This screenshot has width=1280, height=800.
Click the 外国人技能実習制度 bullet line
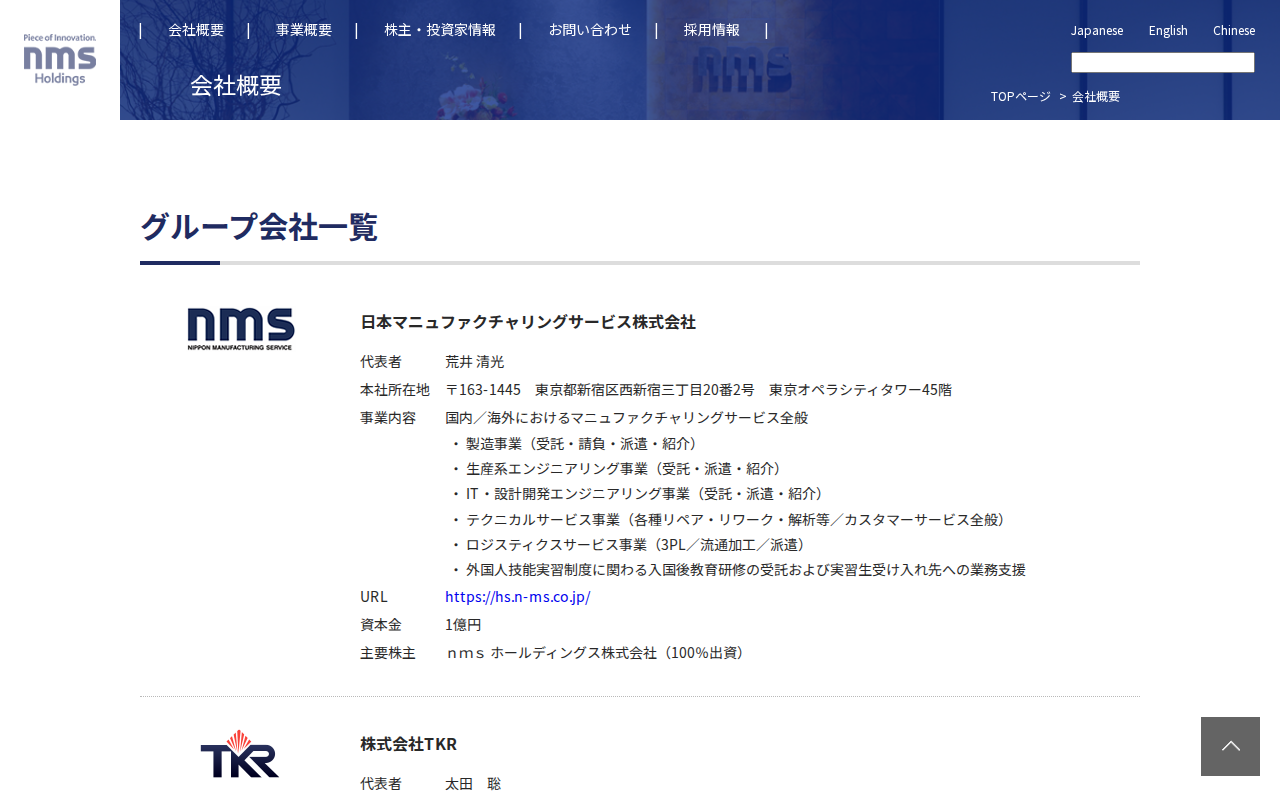(x=738, y=570)
